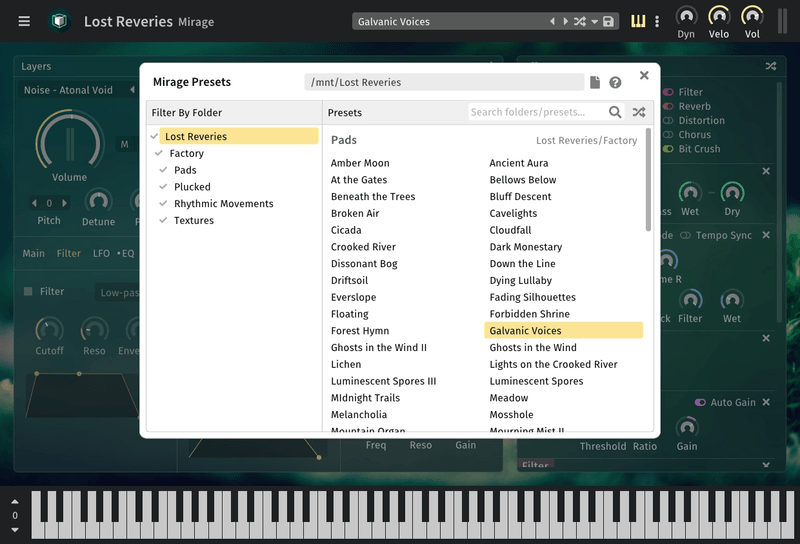The width and height of the screenshot is (800, 544).
Task: Select the Textures folder in tree
Action: [x=193, y=220]
